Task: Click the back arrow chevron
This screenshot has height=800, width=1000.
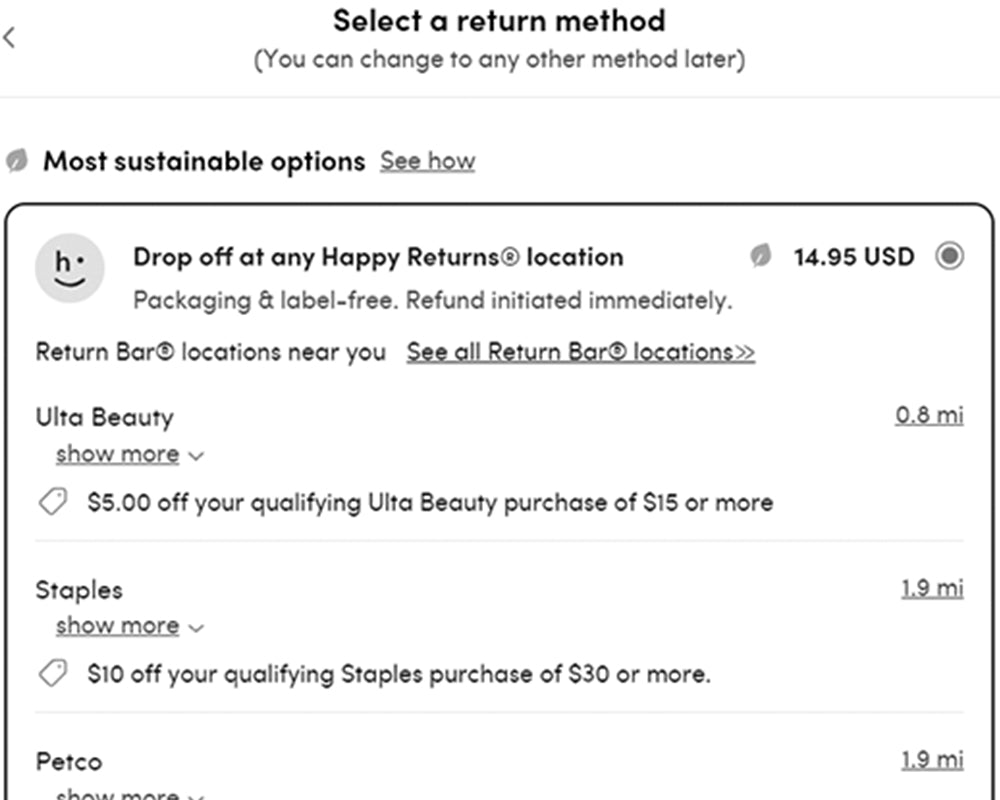Action: pyautogui.click(x=10, y=38)
